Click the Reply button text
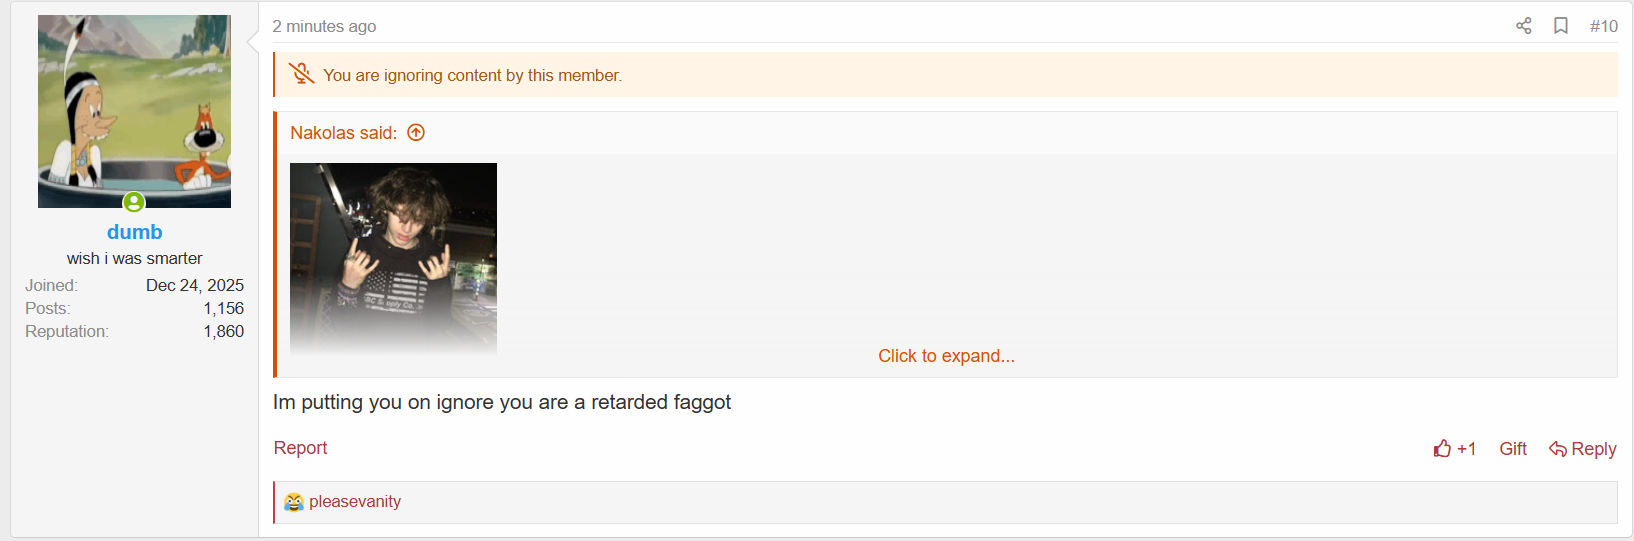 pyautogui.click(x=1593, y=449)
